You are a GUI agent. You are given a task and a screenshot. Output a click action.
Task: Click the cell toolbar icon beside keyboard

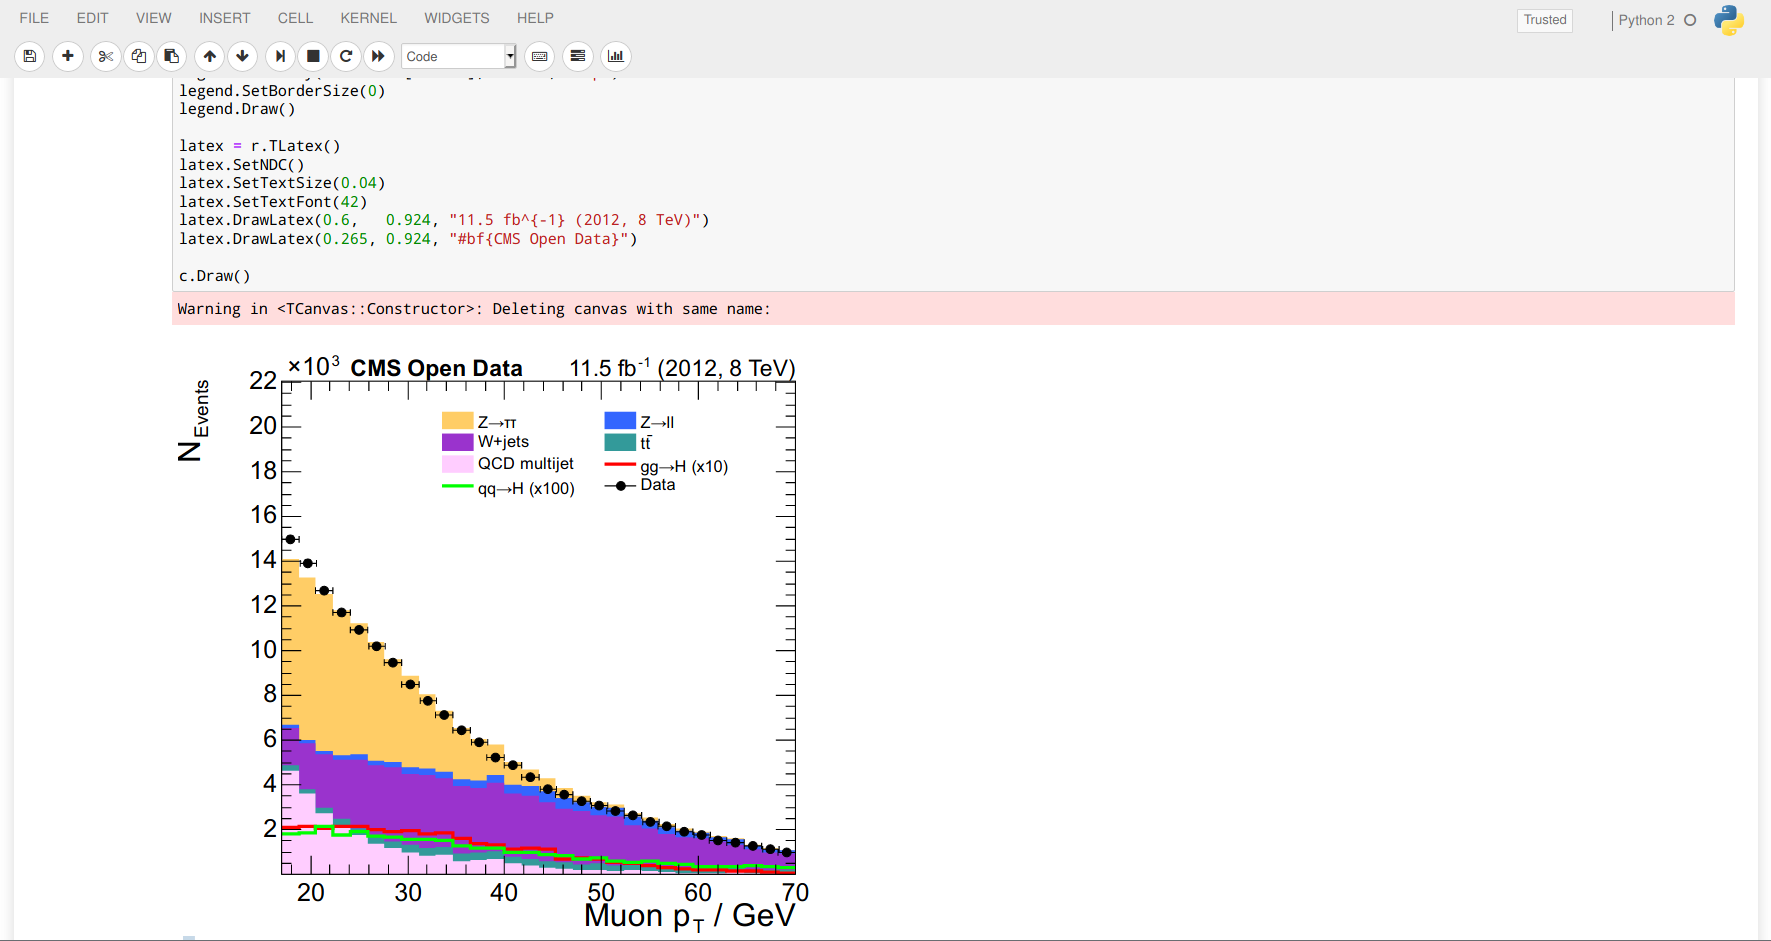coord(578,56)
